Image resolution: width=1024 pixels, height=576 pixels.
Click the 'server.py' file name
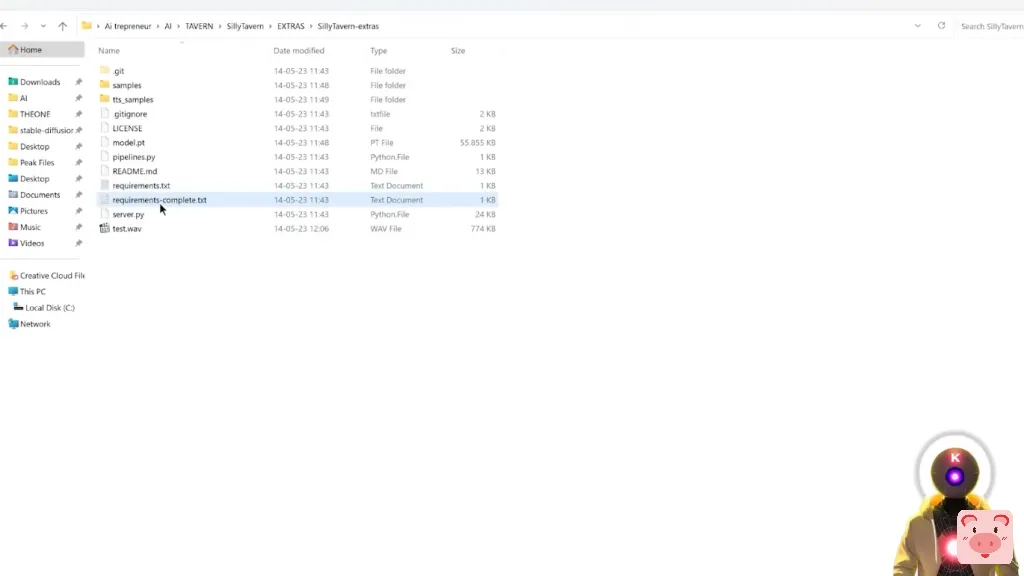128,214
